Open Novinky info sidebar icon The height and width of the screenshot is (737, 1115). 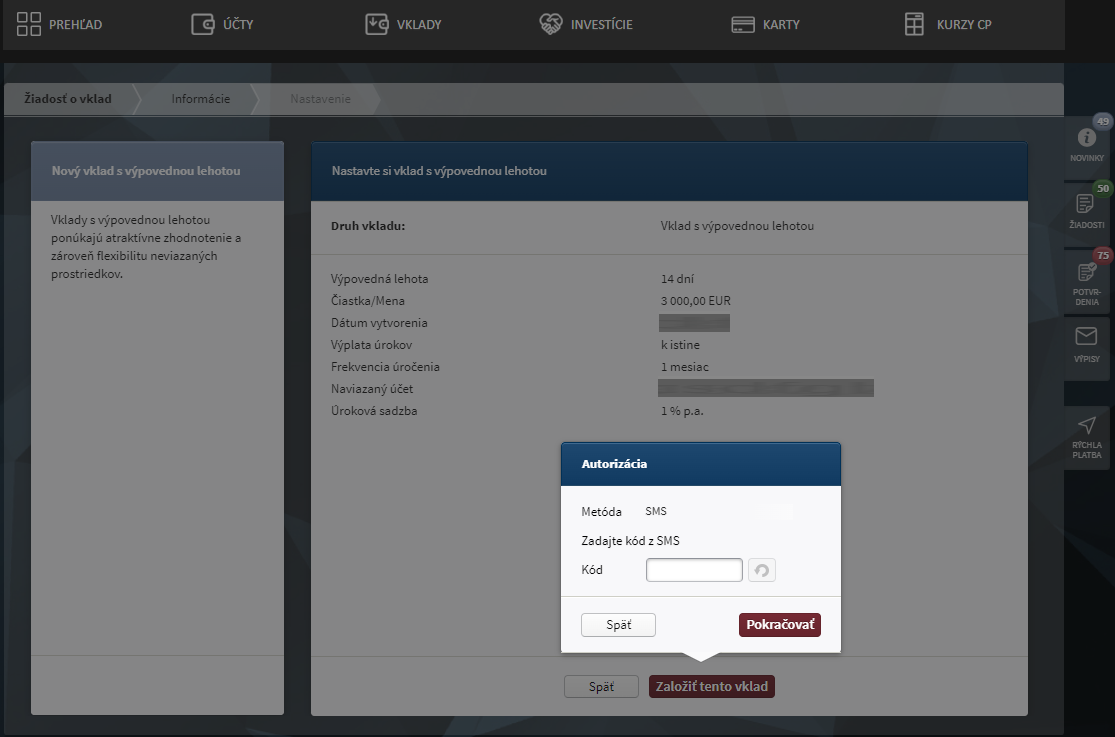click(1086, 138)
